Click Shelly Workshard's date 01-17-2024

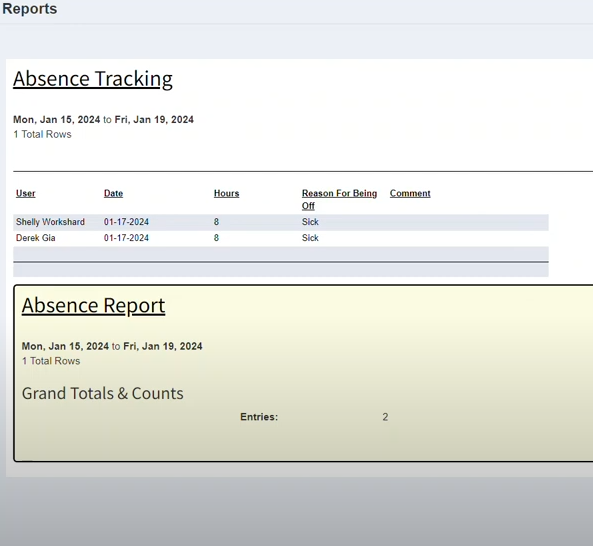(126, 222)
